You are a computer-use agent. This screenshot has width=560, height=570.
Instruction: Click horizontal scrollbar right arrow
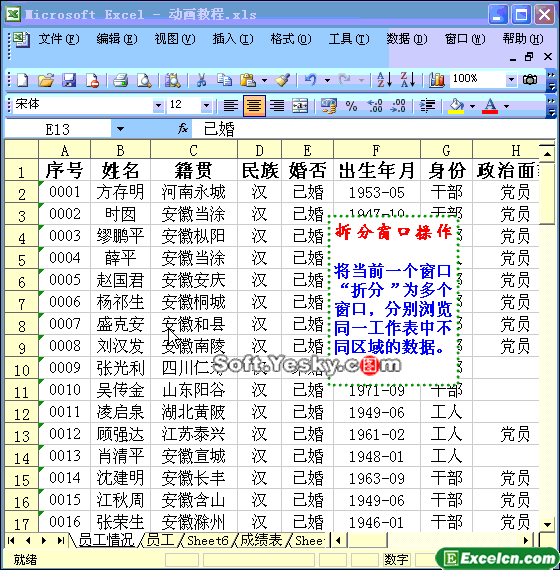click(526, 541)
